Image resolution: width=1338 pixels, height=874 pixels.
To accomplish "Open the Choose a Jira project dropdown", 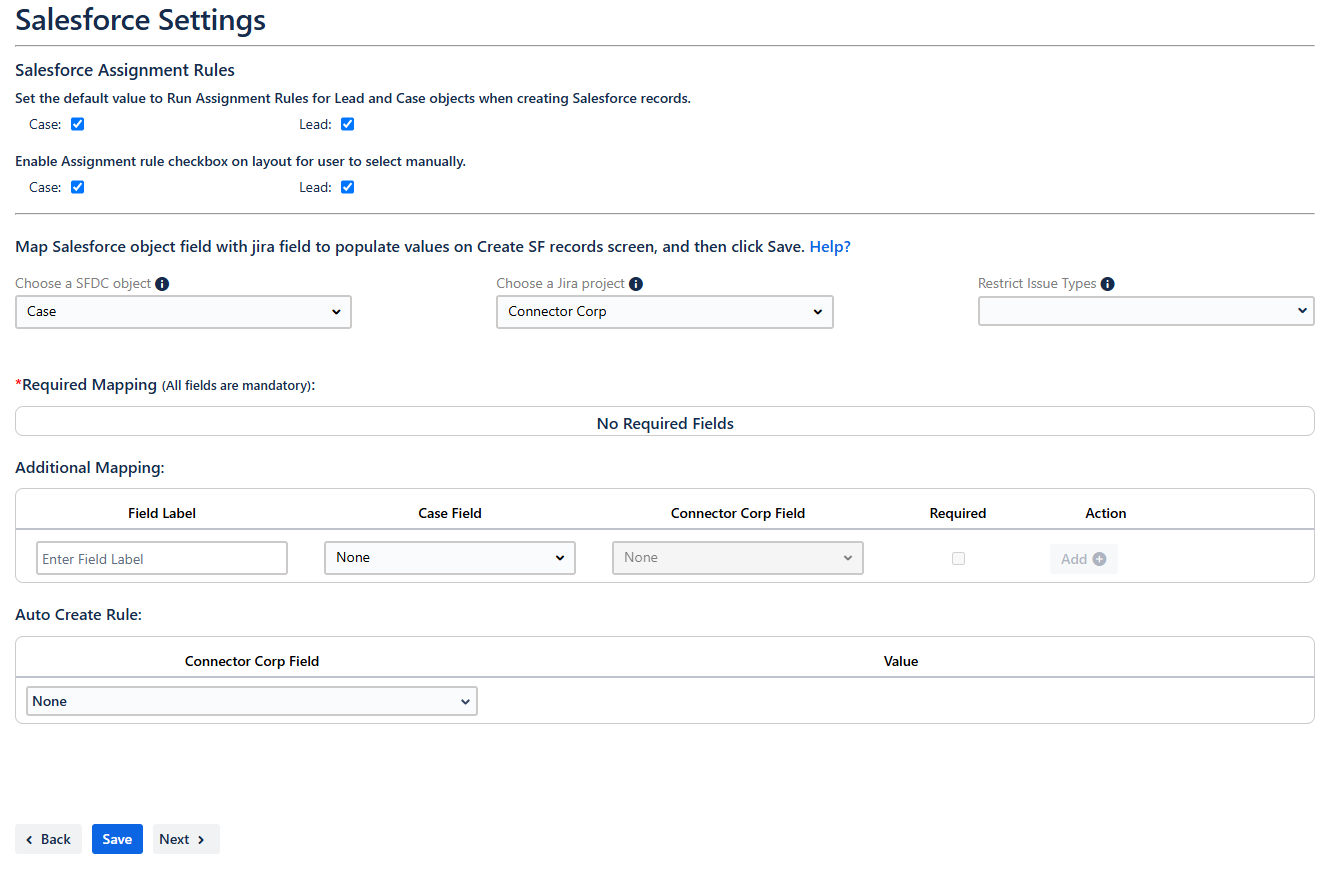I will click(x=664, y=312).
